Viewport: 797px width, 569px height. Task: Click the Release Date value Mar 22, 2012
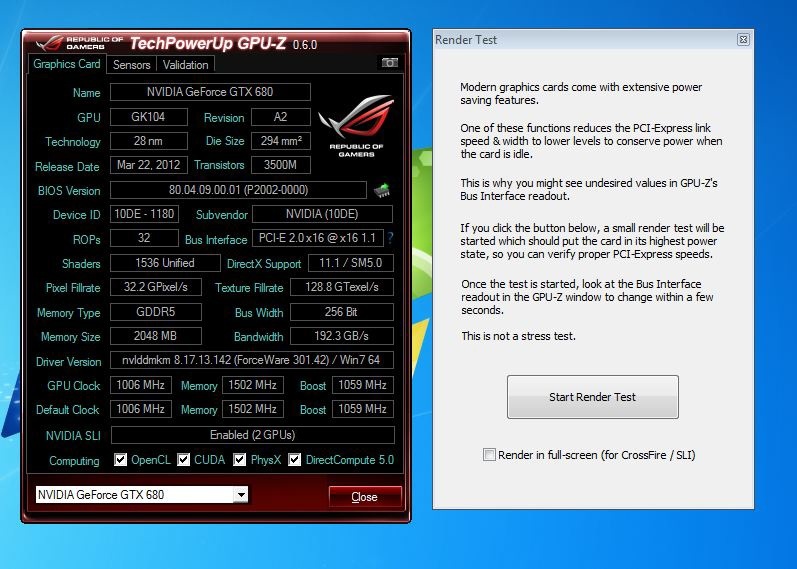click(x=148, y=165)
